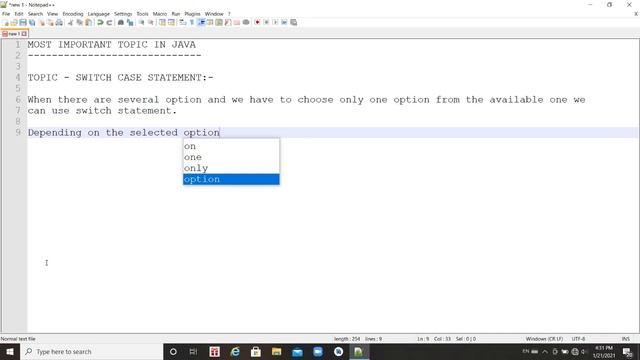This screenshot has height=360, width=640.
Task: Click the Copy toolbar icon
Action: point(80,22)
